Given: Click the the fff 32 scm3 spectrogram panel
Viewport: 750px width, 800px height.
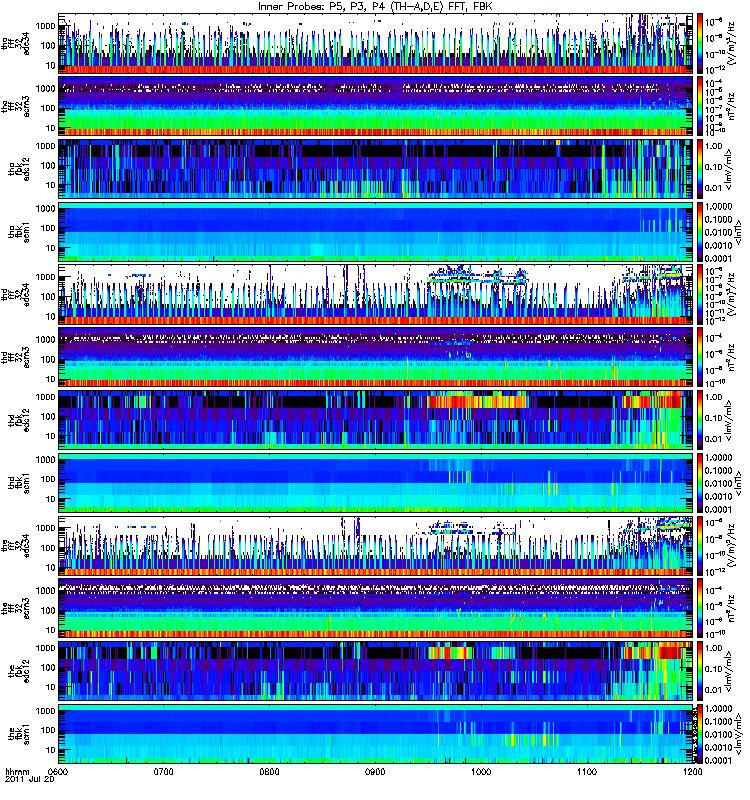Looking at the screenshot, I should (x=376, y=608).
